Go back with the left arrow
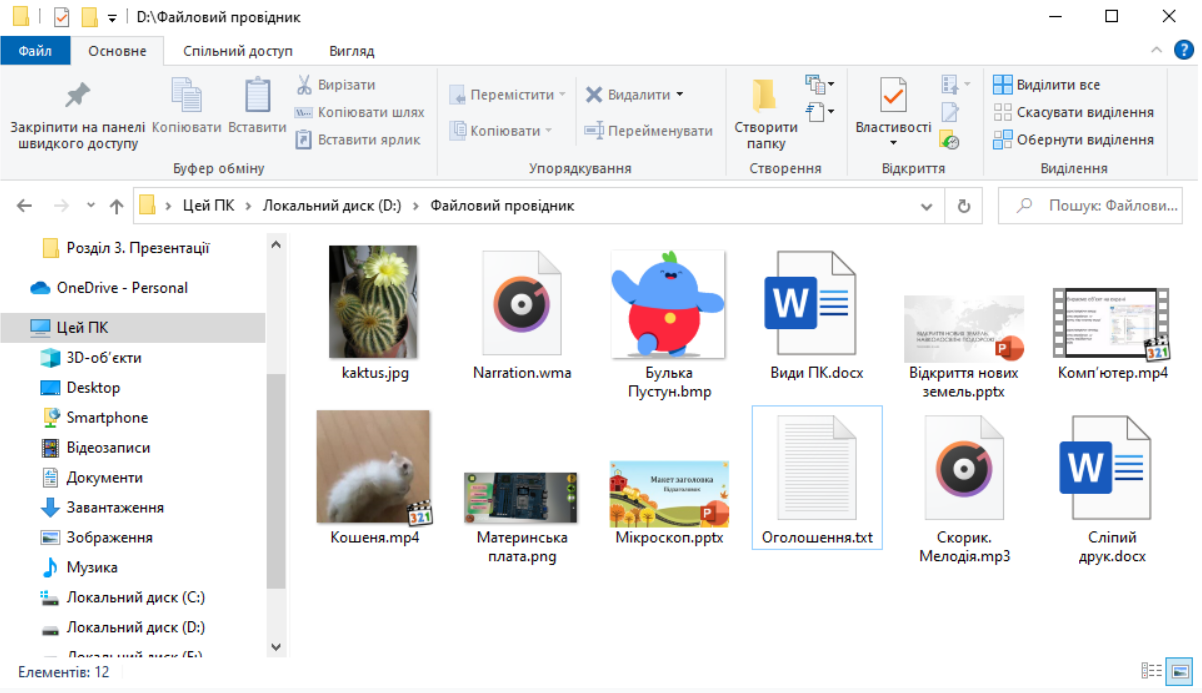This screenshot has height=693, width=1202. [25, 206]
